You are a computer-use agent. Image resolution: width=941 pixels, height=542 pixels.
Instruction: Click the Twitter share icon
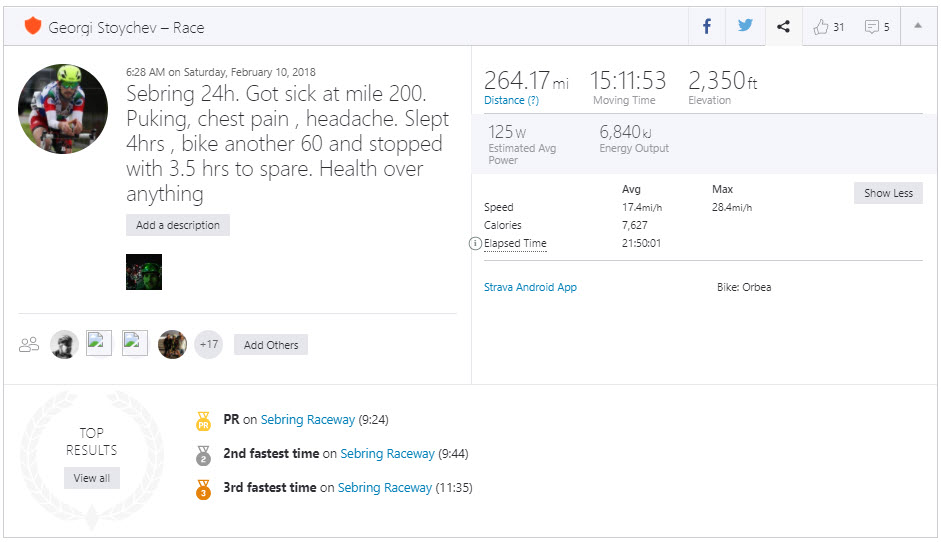click(745, 27)
